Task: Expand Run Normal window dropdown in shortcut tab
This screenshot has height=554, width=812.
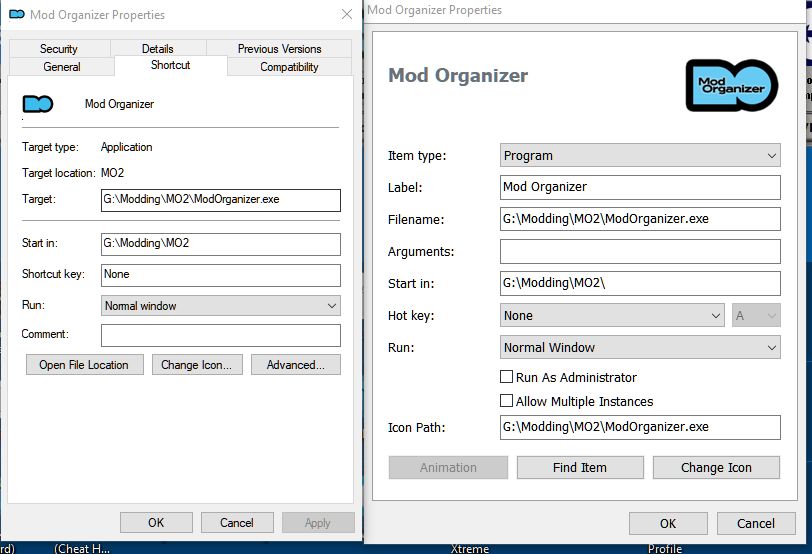Action: [220, 306]
